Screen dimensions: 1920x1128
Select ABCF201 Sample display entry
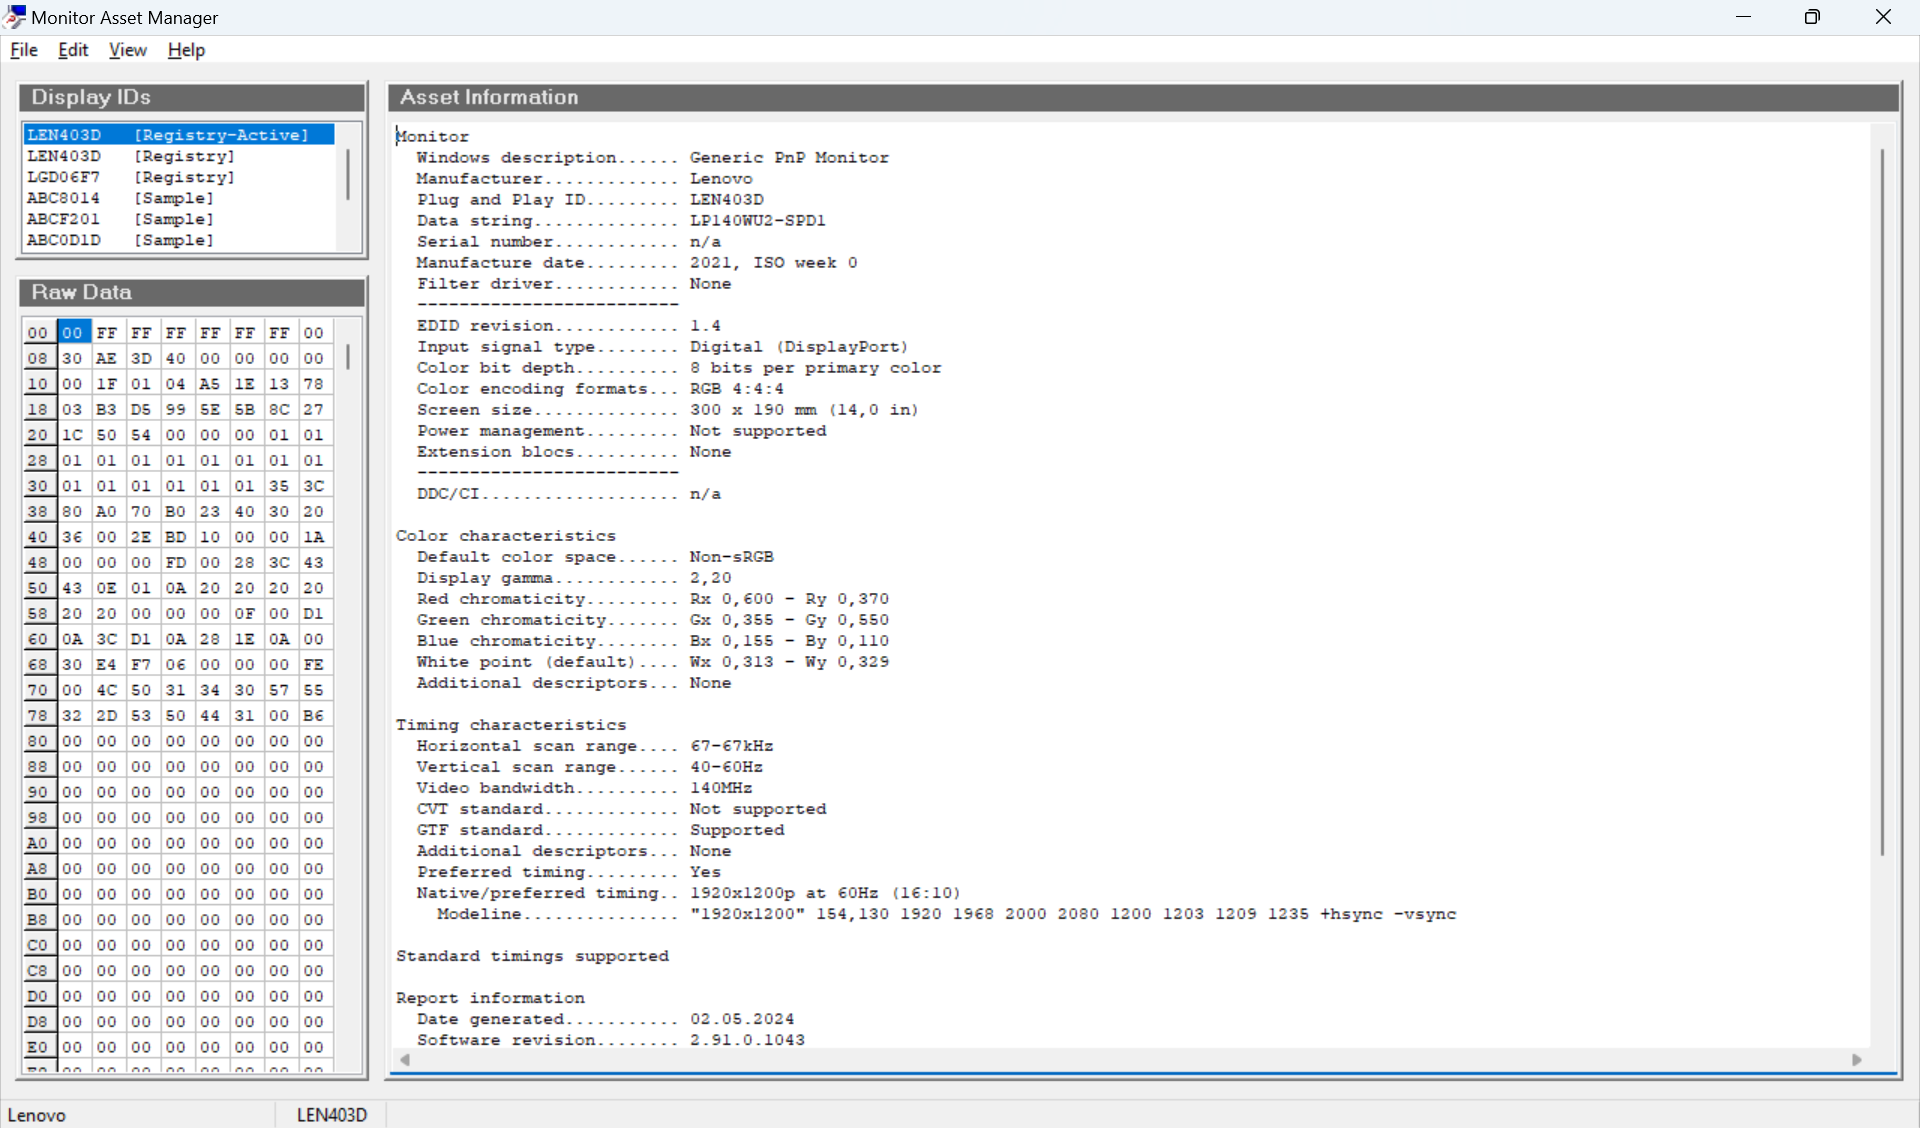pyautogui.click(x=120, y=219)
